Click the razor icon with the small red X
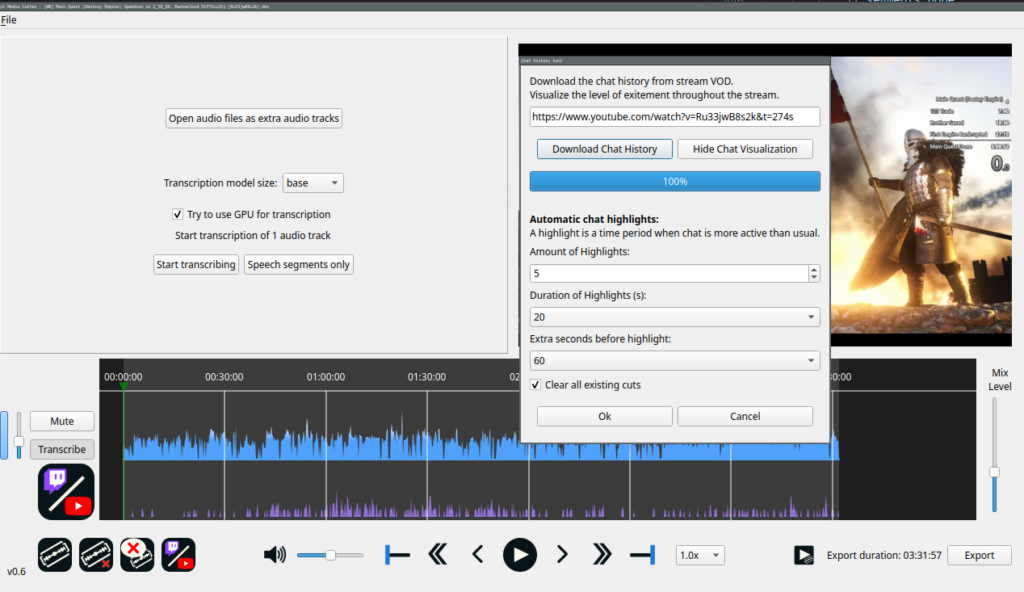This screenshot has width=1024, height=592. [96, 555]
